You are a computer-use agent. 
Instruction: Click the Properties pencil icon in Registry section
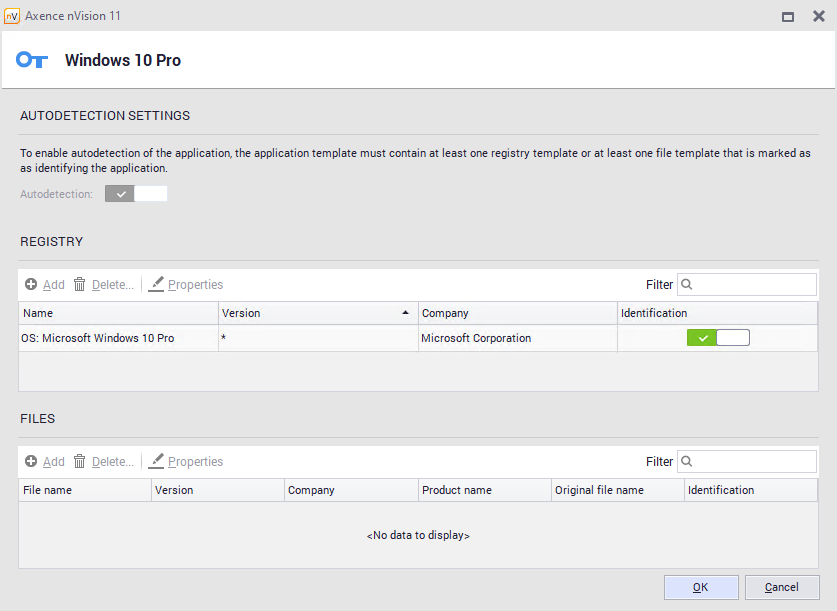click(156, 285)
